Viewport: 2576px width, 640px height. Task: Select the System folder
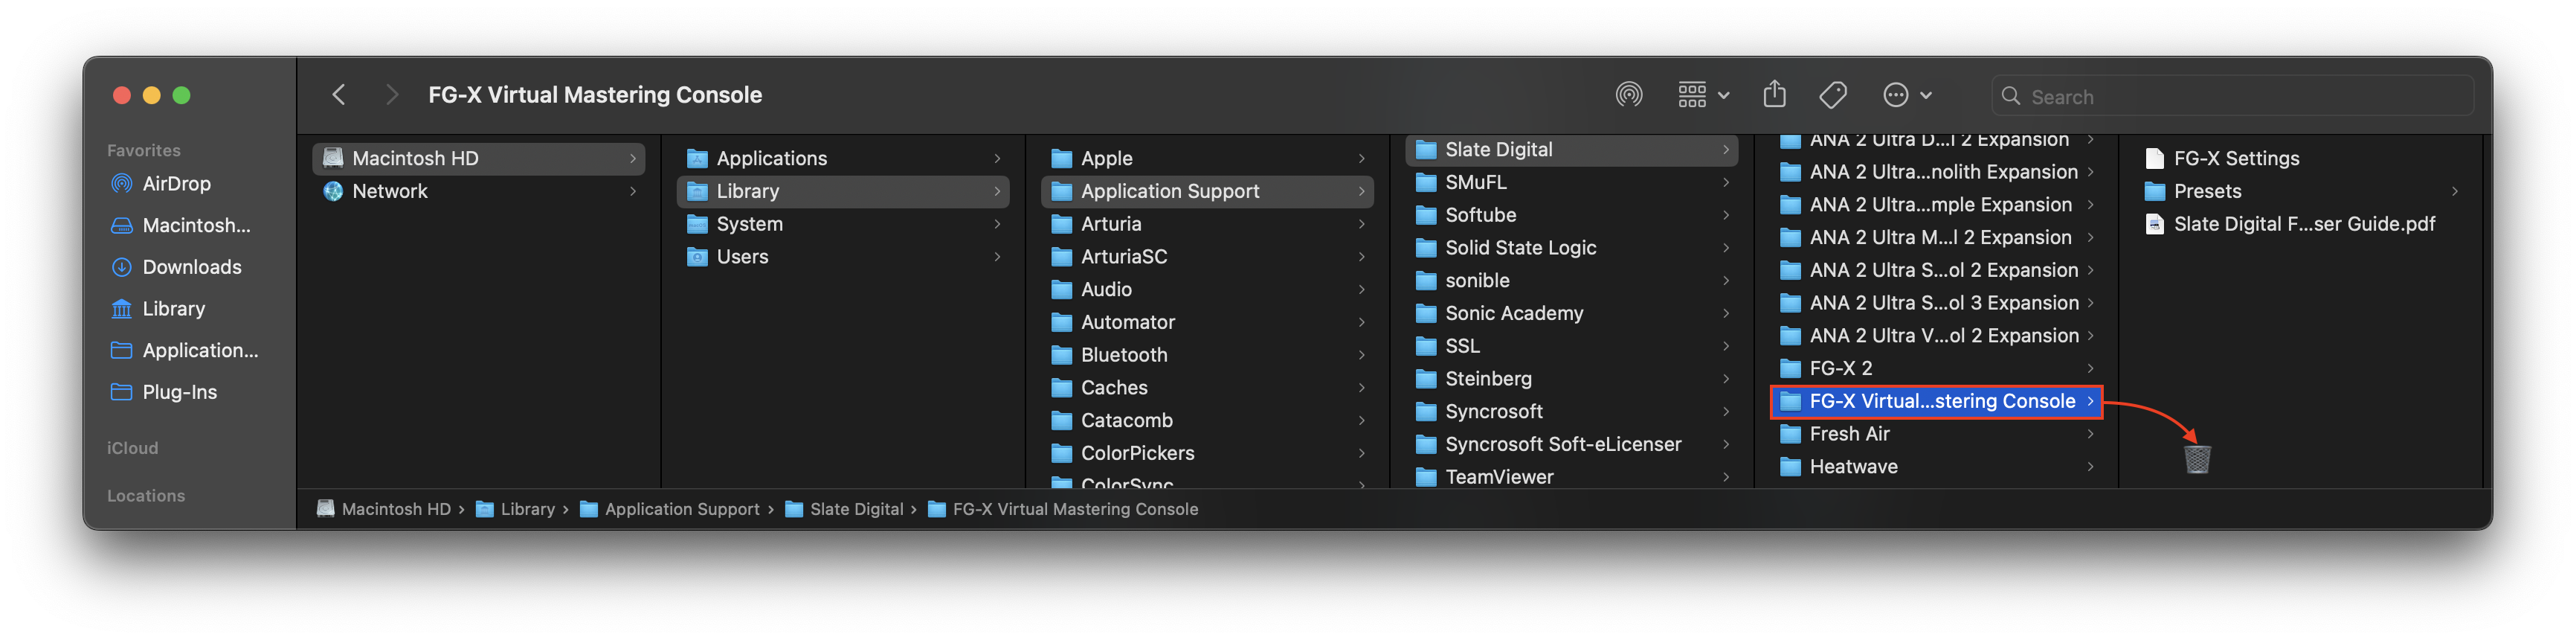click(x=842, y=224)
